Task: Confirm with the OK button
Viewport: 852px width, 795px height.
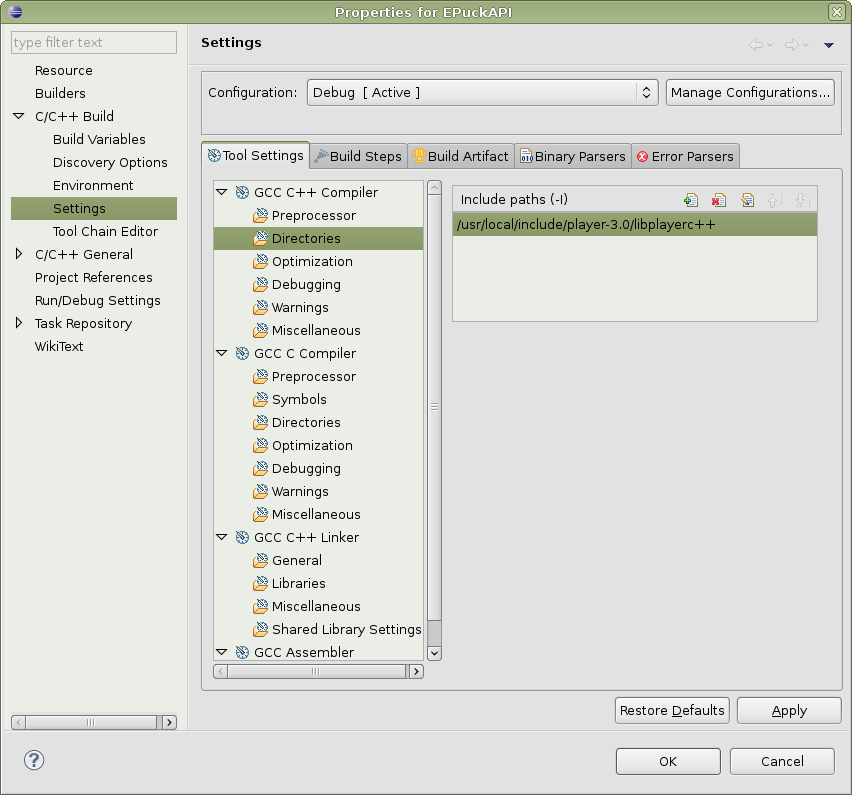Action: 668,761
